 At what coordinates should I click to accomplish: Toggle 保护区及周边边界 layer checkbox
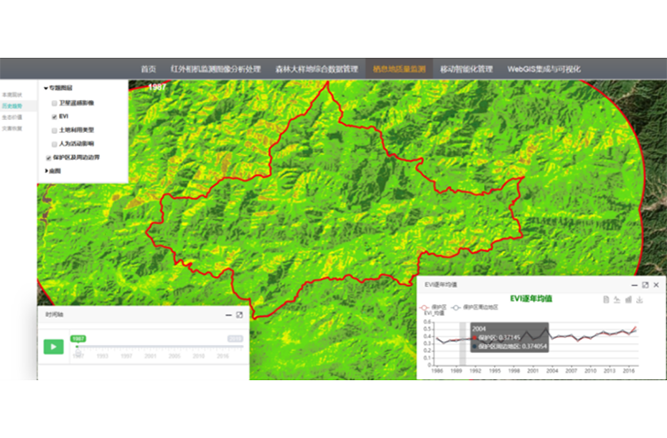(x=49, y=158)
